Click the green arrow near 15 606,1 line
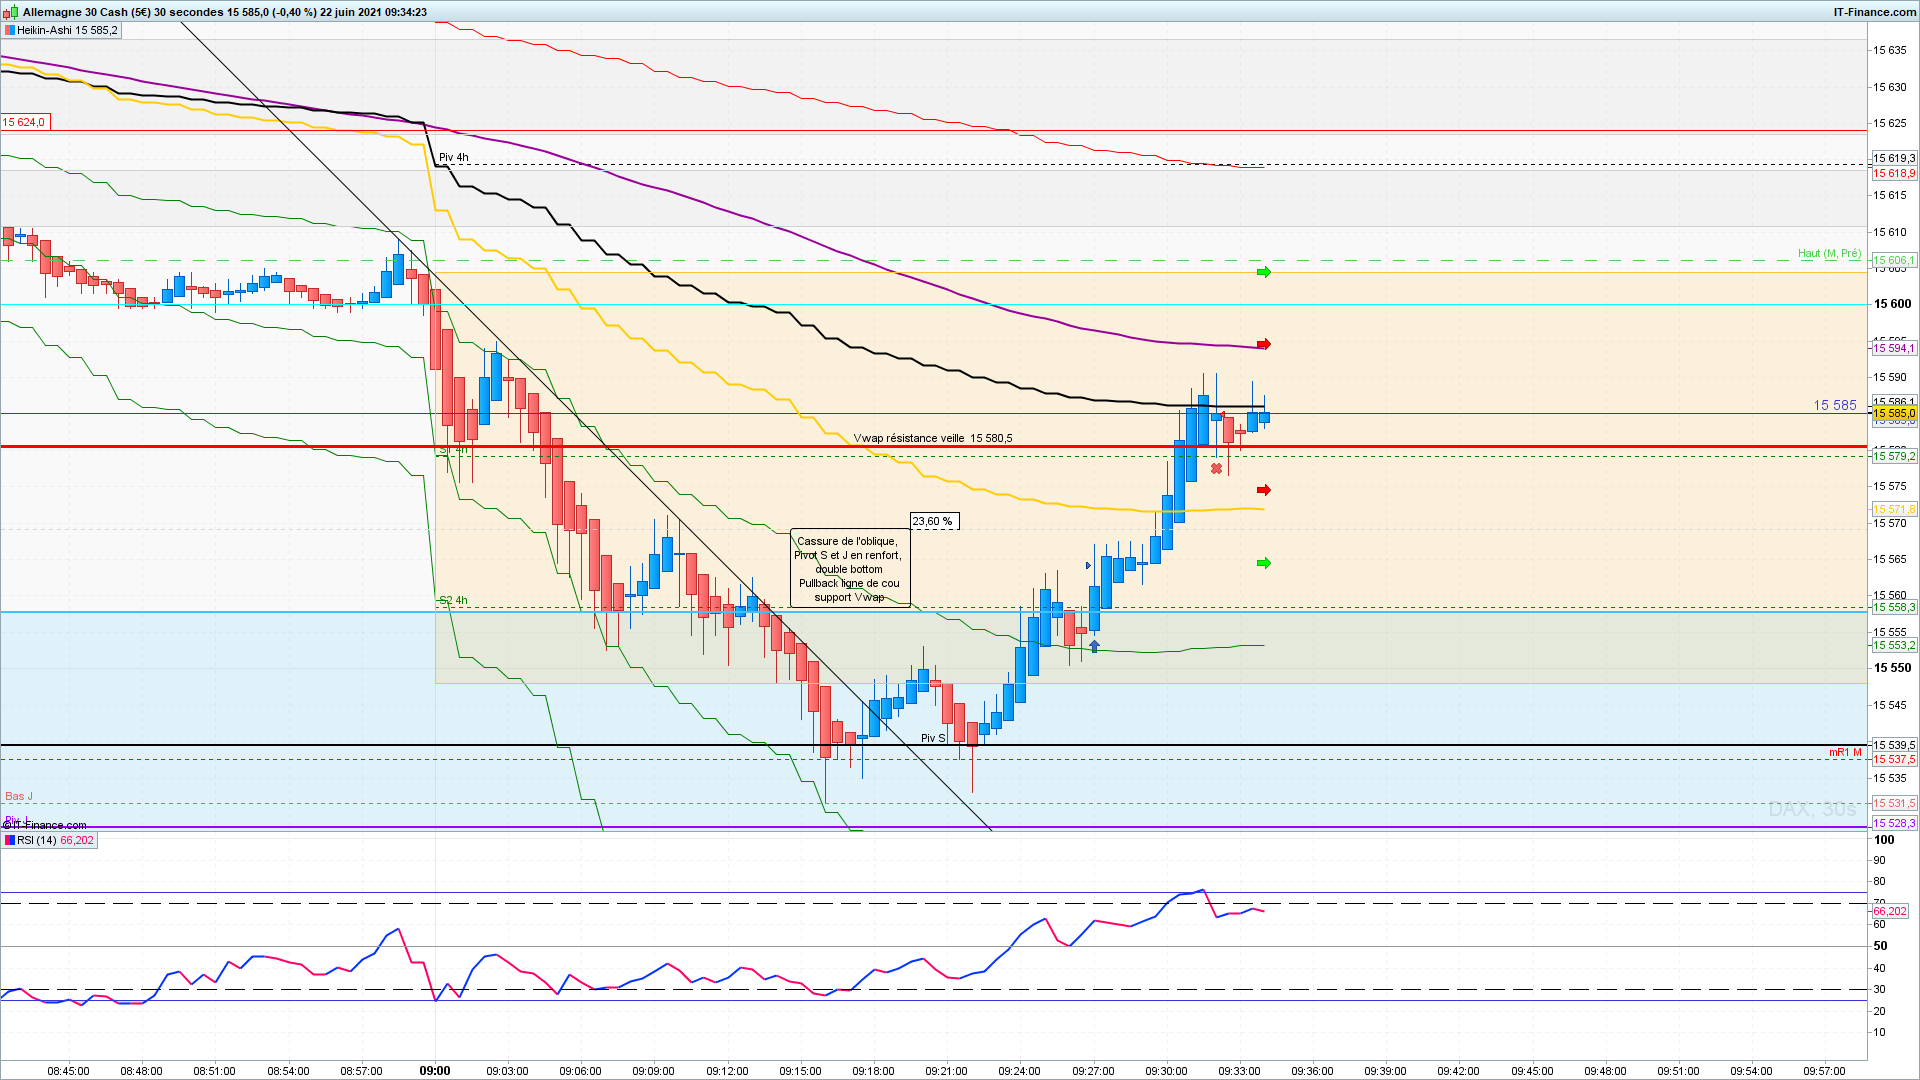 pos(1264,272)
